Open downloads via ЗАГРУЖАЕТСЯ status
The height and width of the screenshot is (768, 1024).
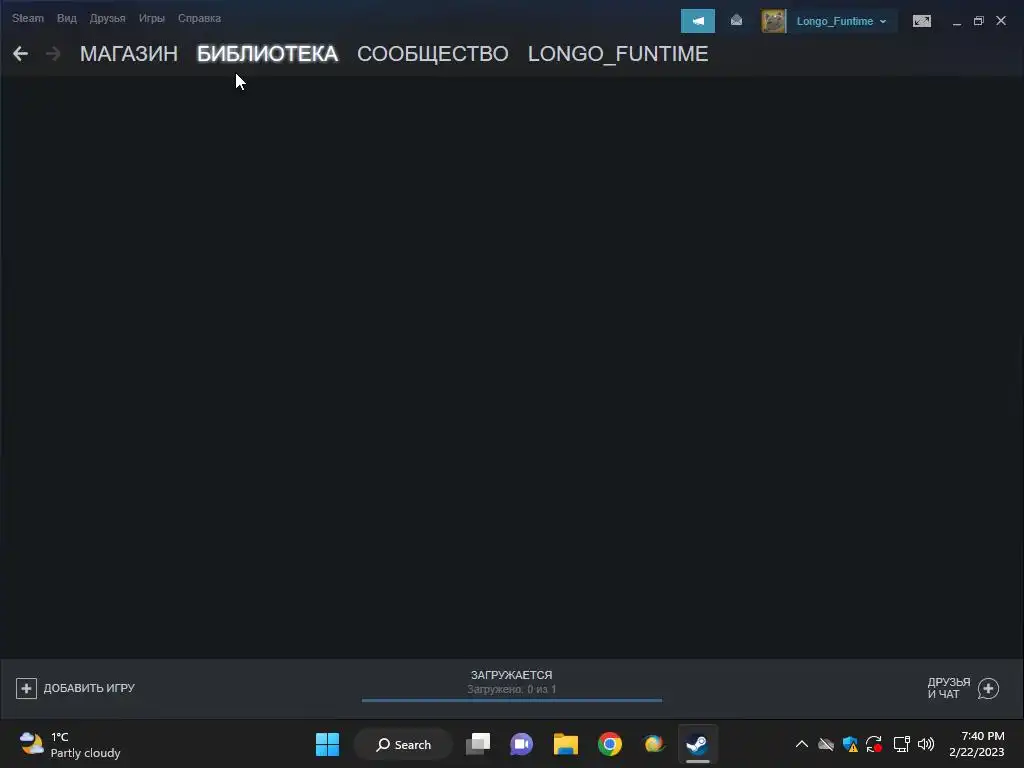tap(511, 675)
